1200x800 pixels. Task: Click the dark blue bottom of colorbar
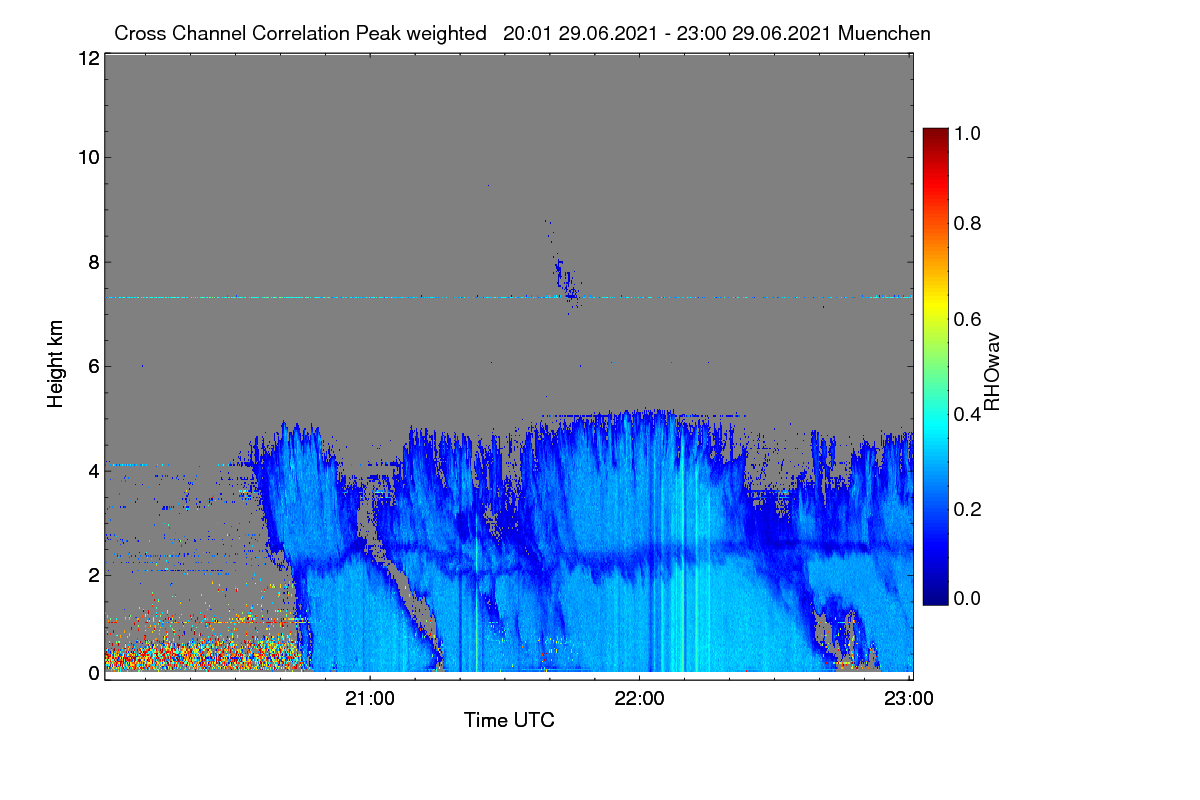pyautogui.click(x=935, y=597)
